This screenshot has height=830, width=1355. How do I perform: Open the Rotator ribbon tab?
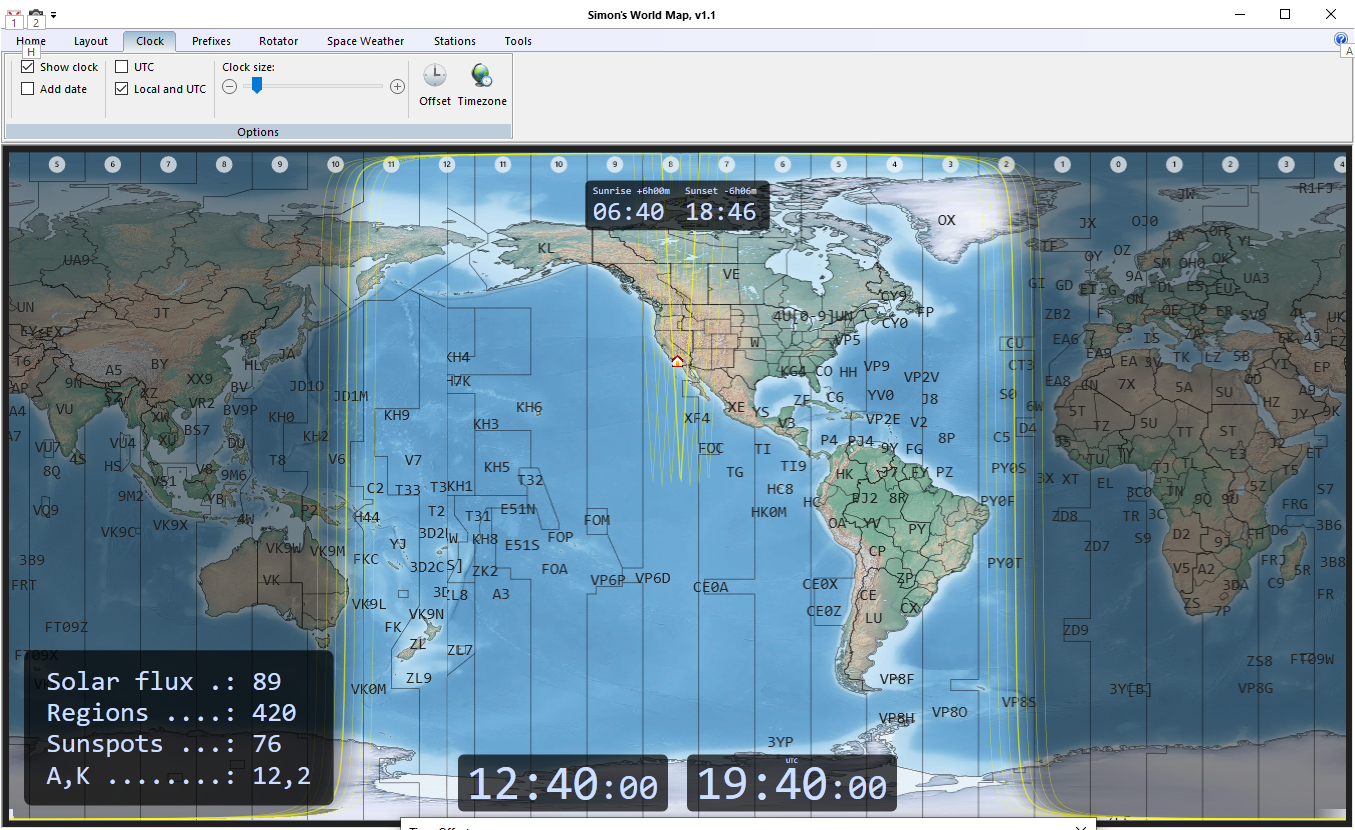point(278,41)
